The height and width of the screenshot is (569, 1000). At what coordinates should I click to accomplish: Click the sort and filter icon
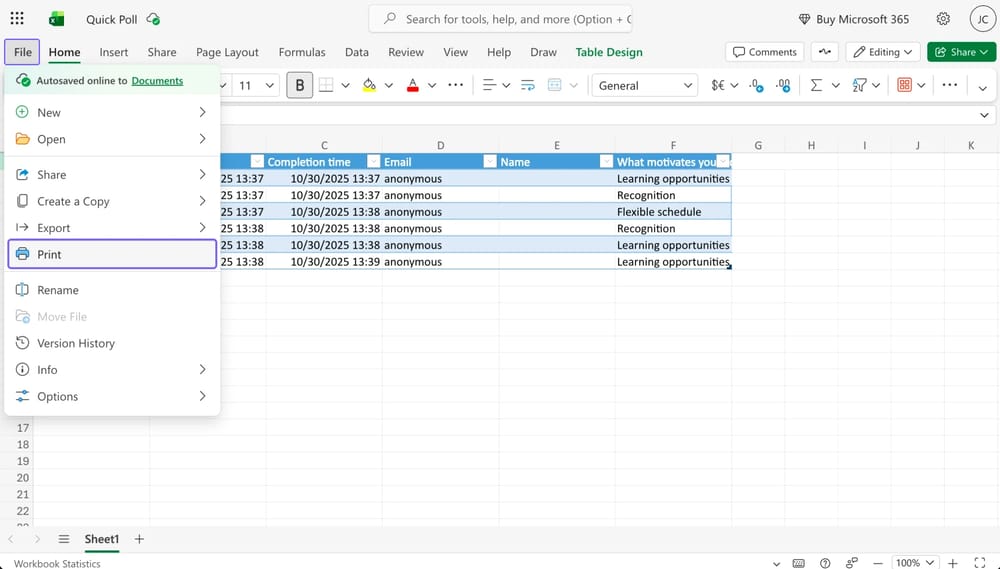coord(859,86)
